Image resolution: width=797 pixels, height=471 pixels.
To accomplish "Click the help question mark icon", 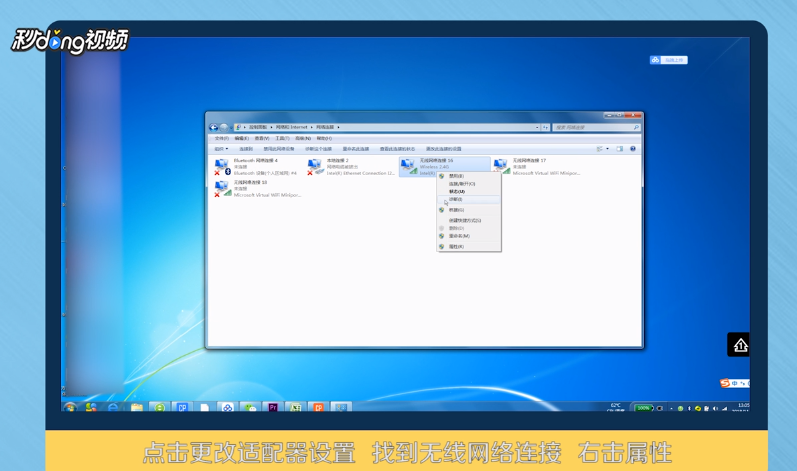I will pyautogui.click(x=633, y=149).
